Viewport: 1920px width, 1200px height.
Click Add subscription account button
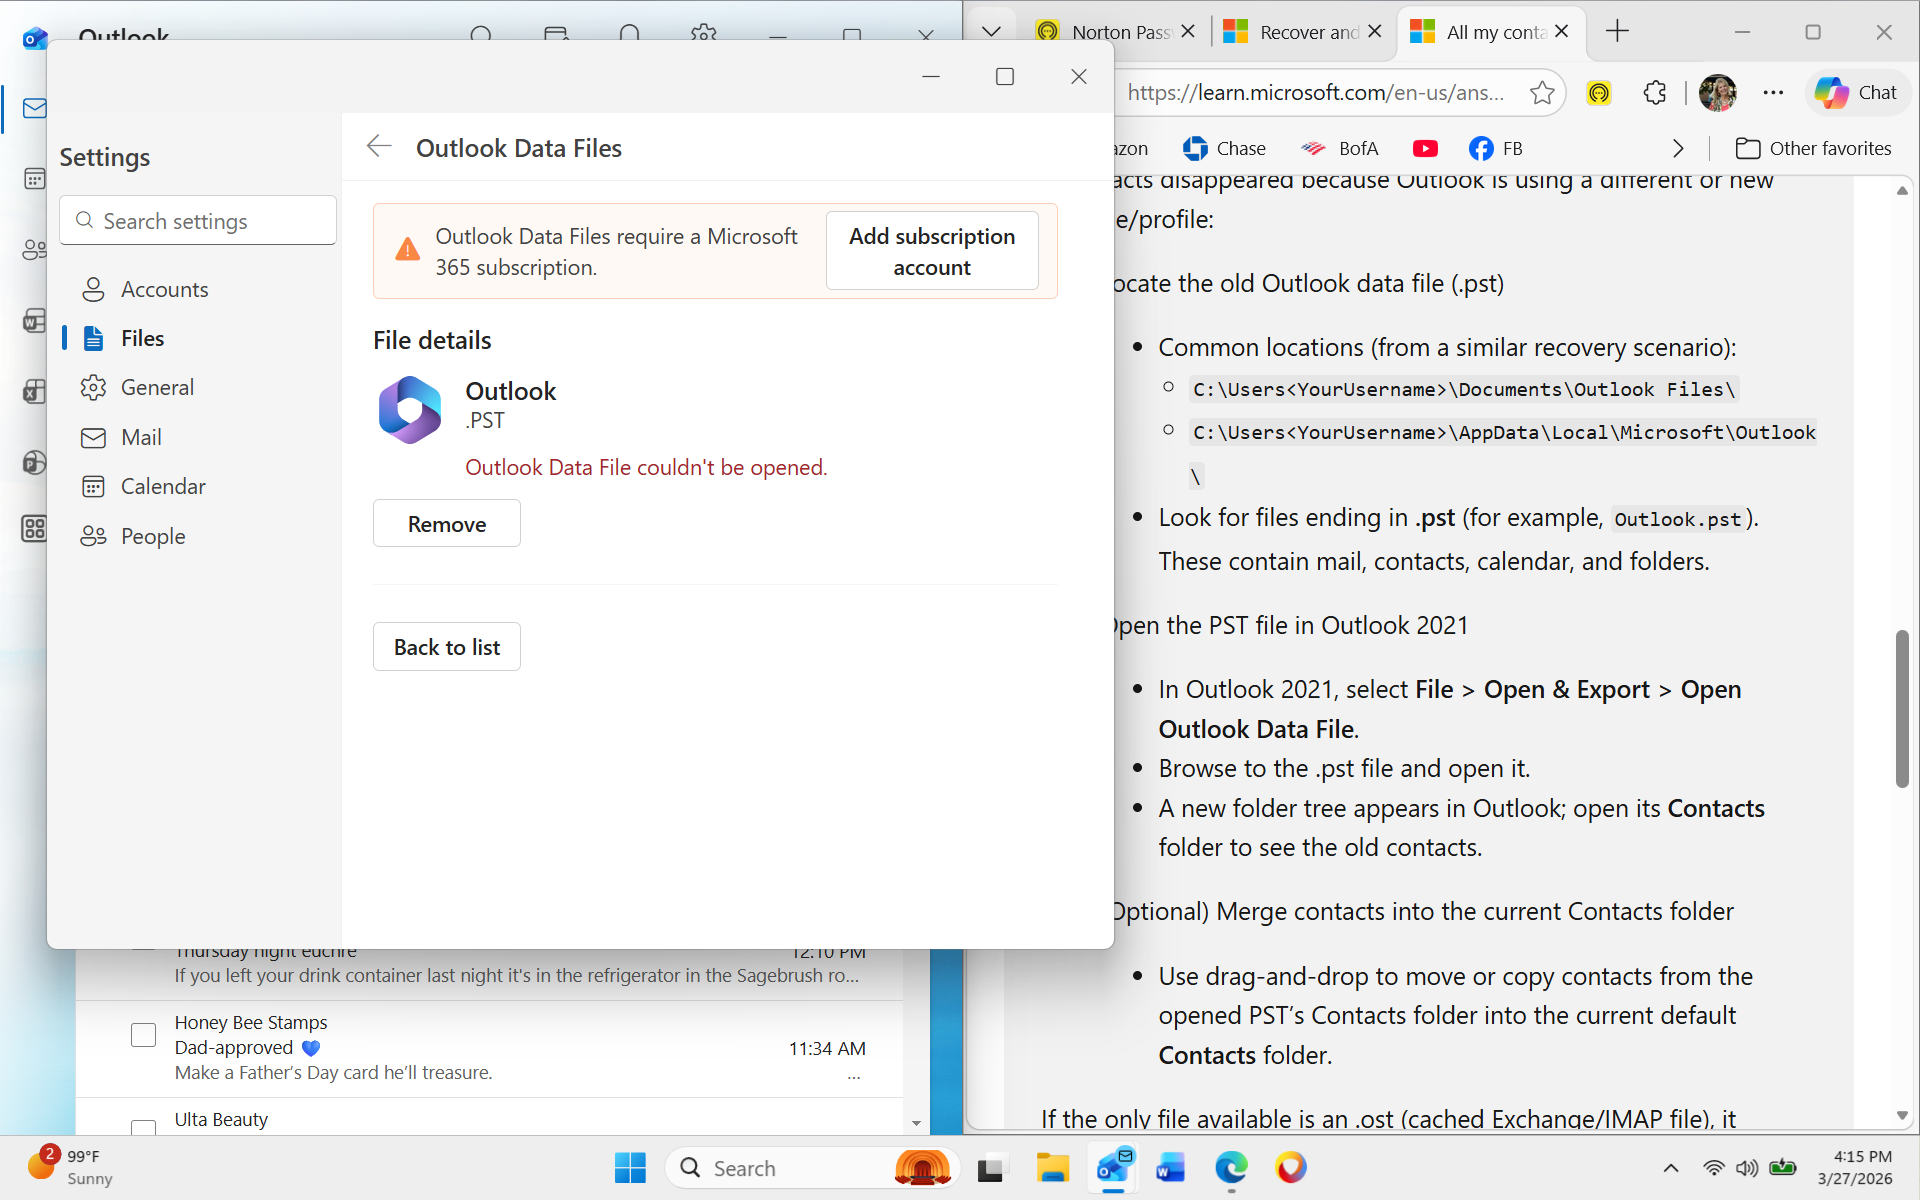[x=932, y=251]
